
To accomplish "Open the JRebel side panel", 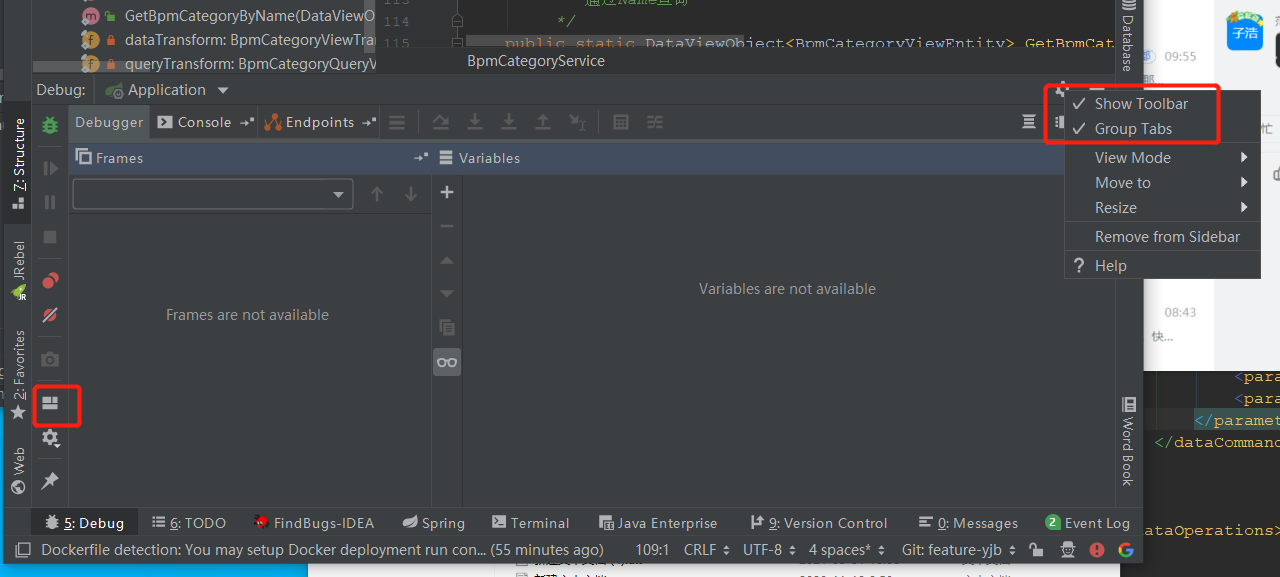I will point(18,272).
